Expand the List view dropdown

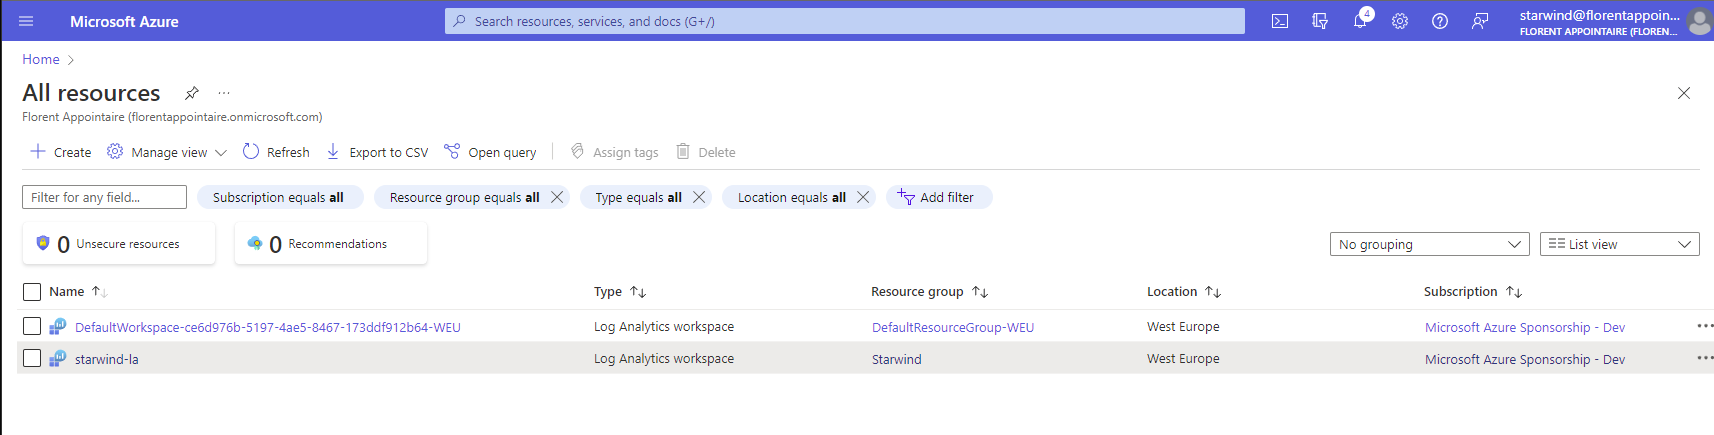pyautogui.click(x=1620, y=244)
